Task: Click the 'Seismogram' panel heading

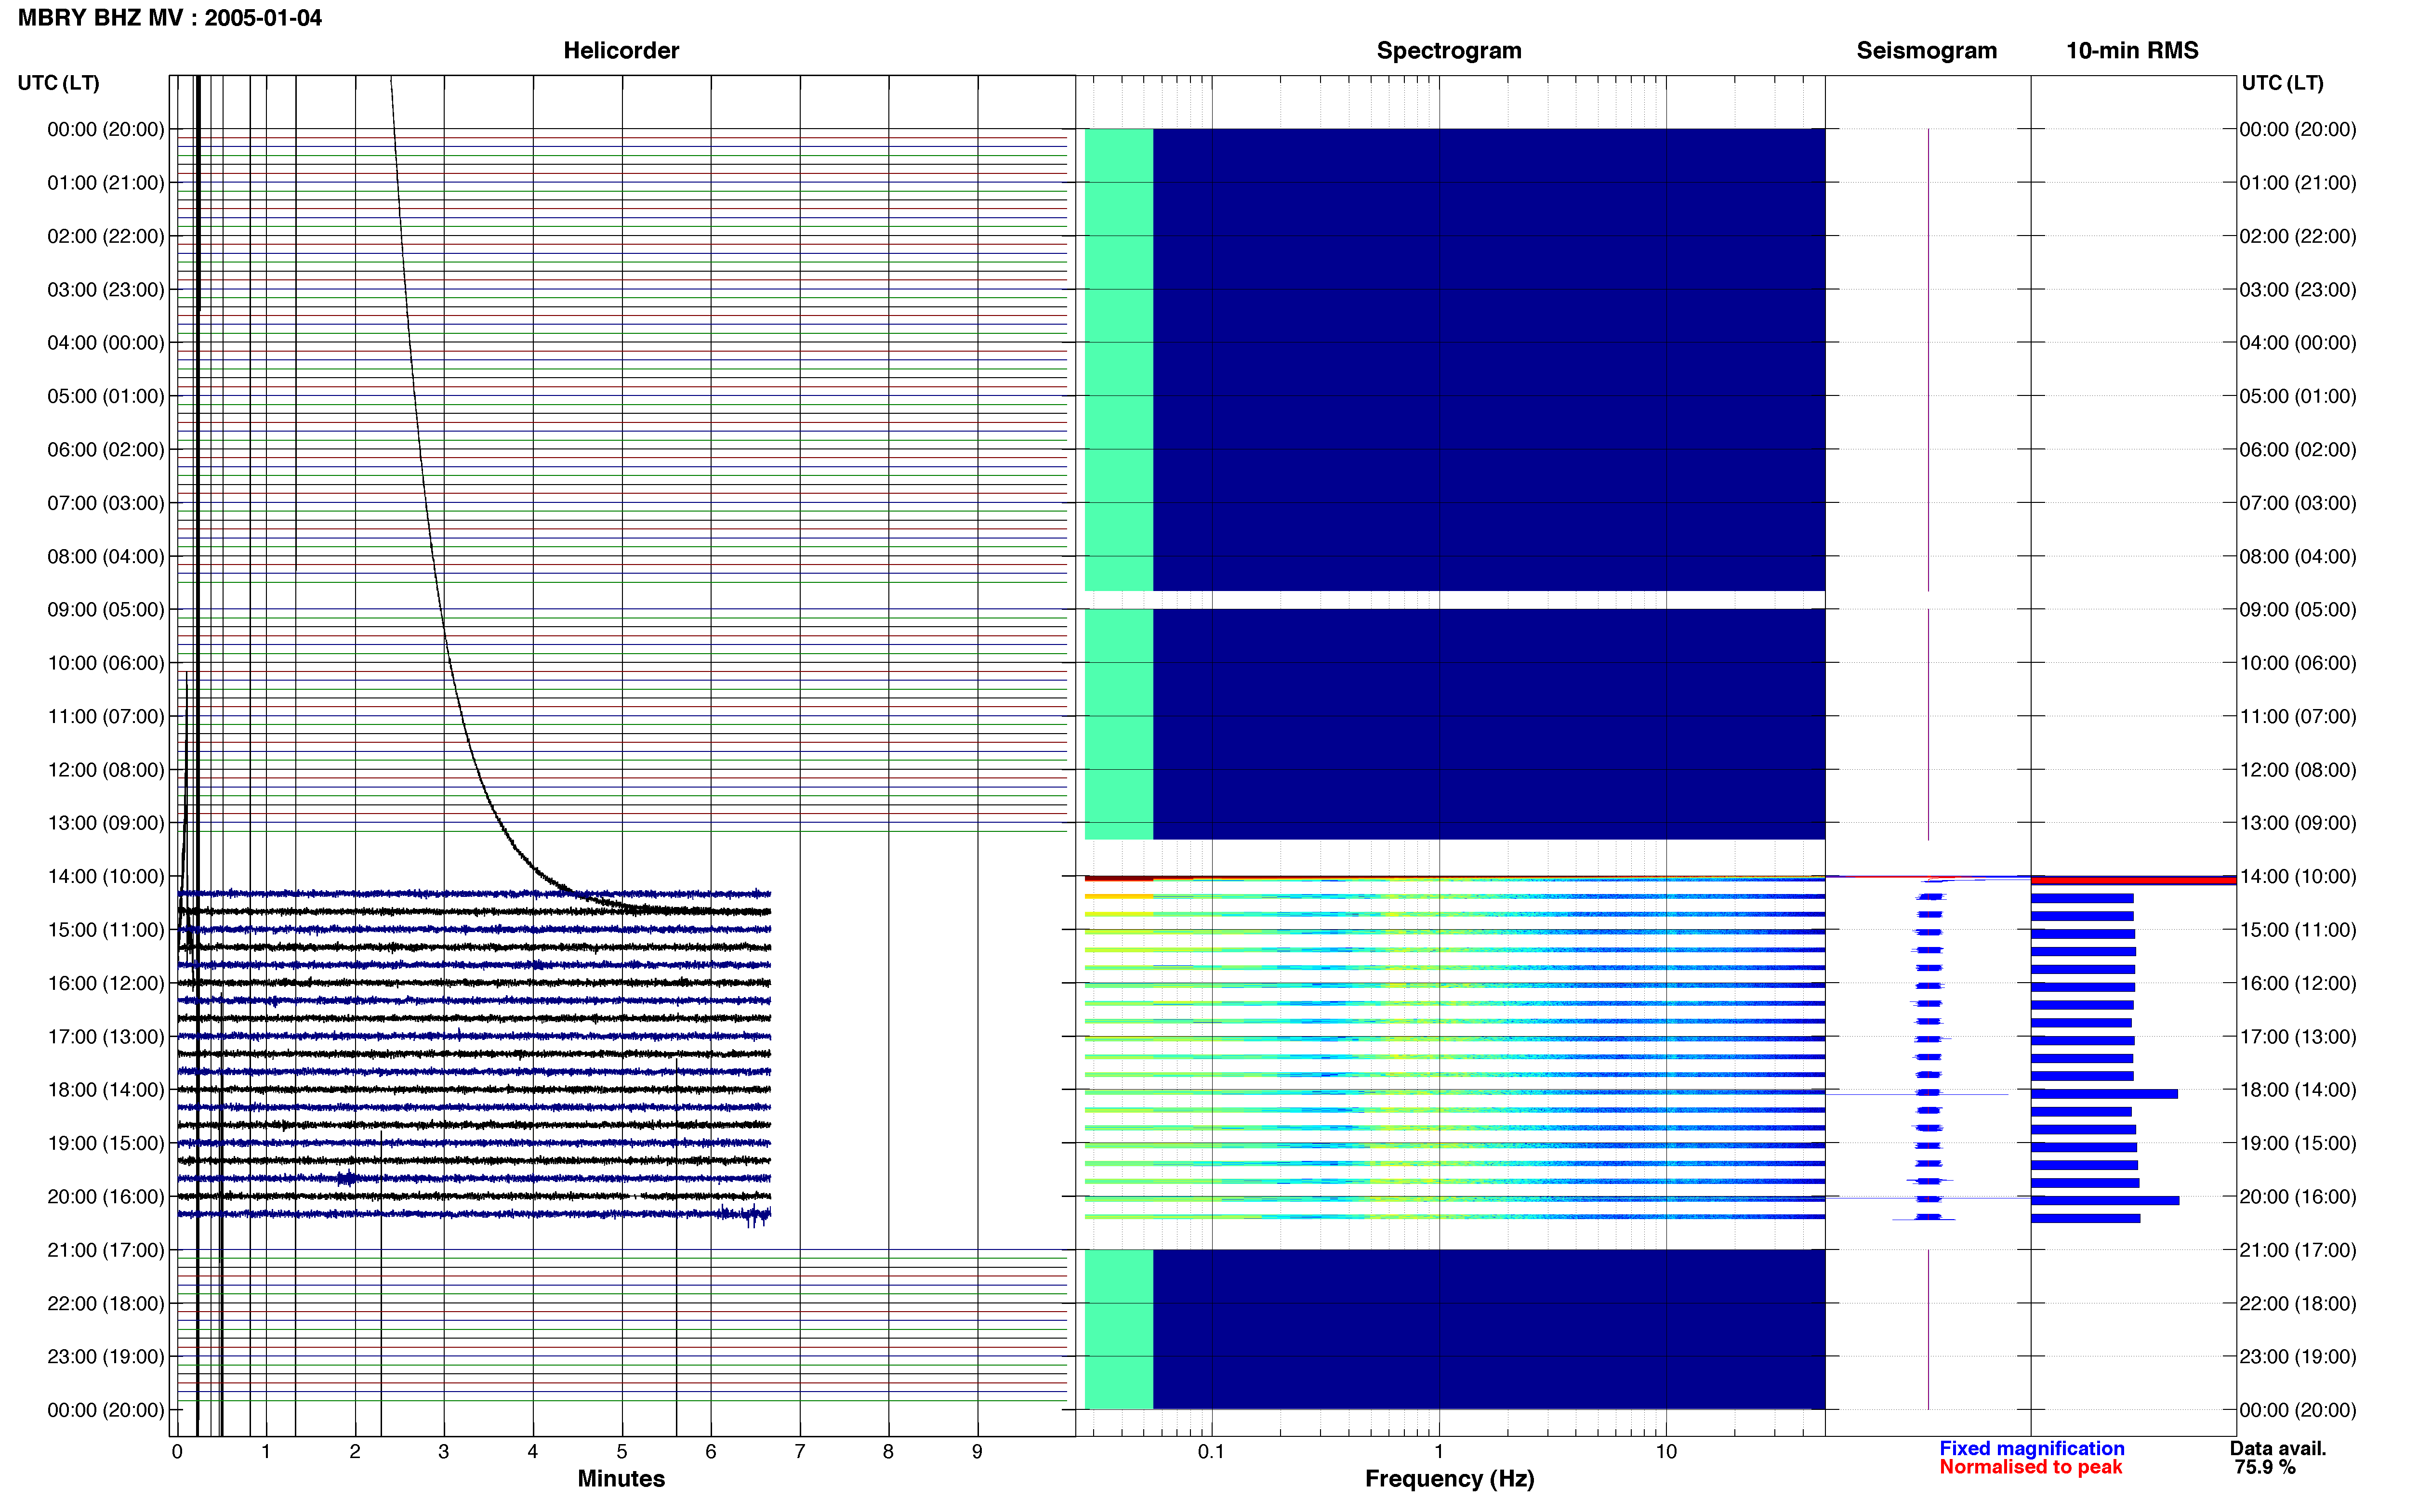Action: tap(1926, 51)
